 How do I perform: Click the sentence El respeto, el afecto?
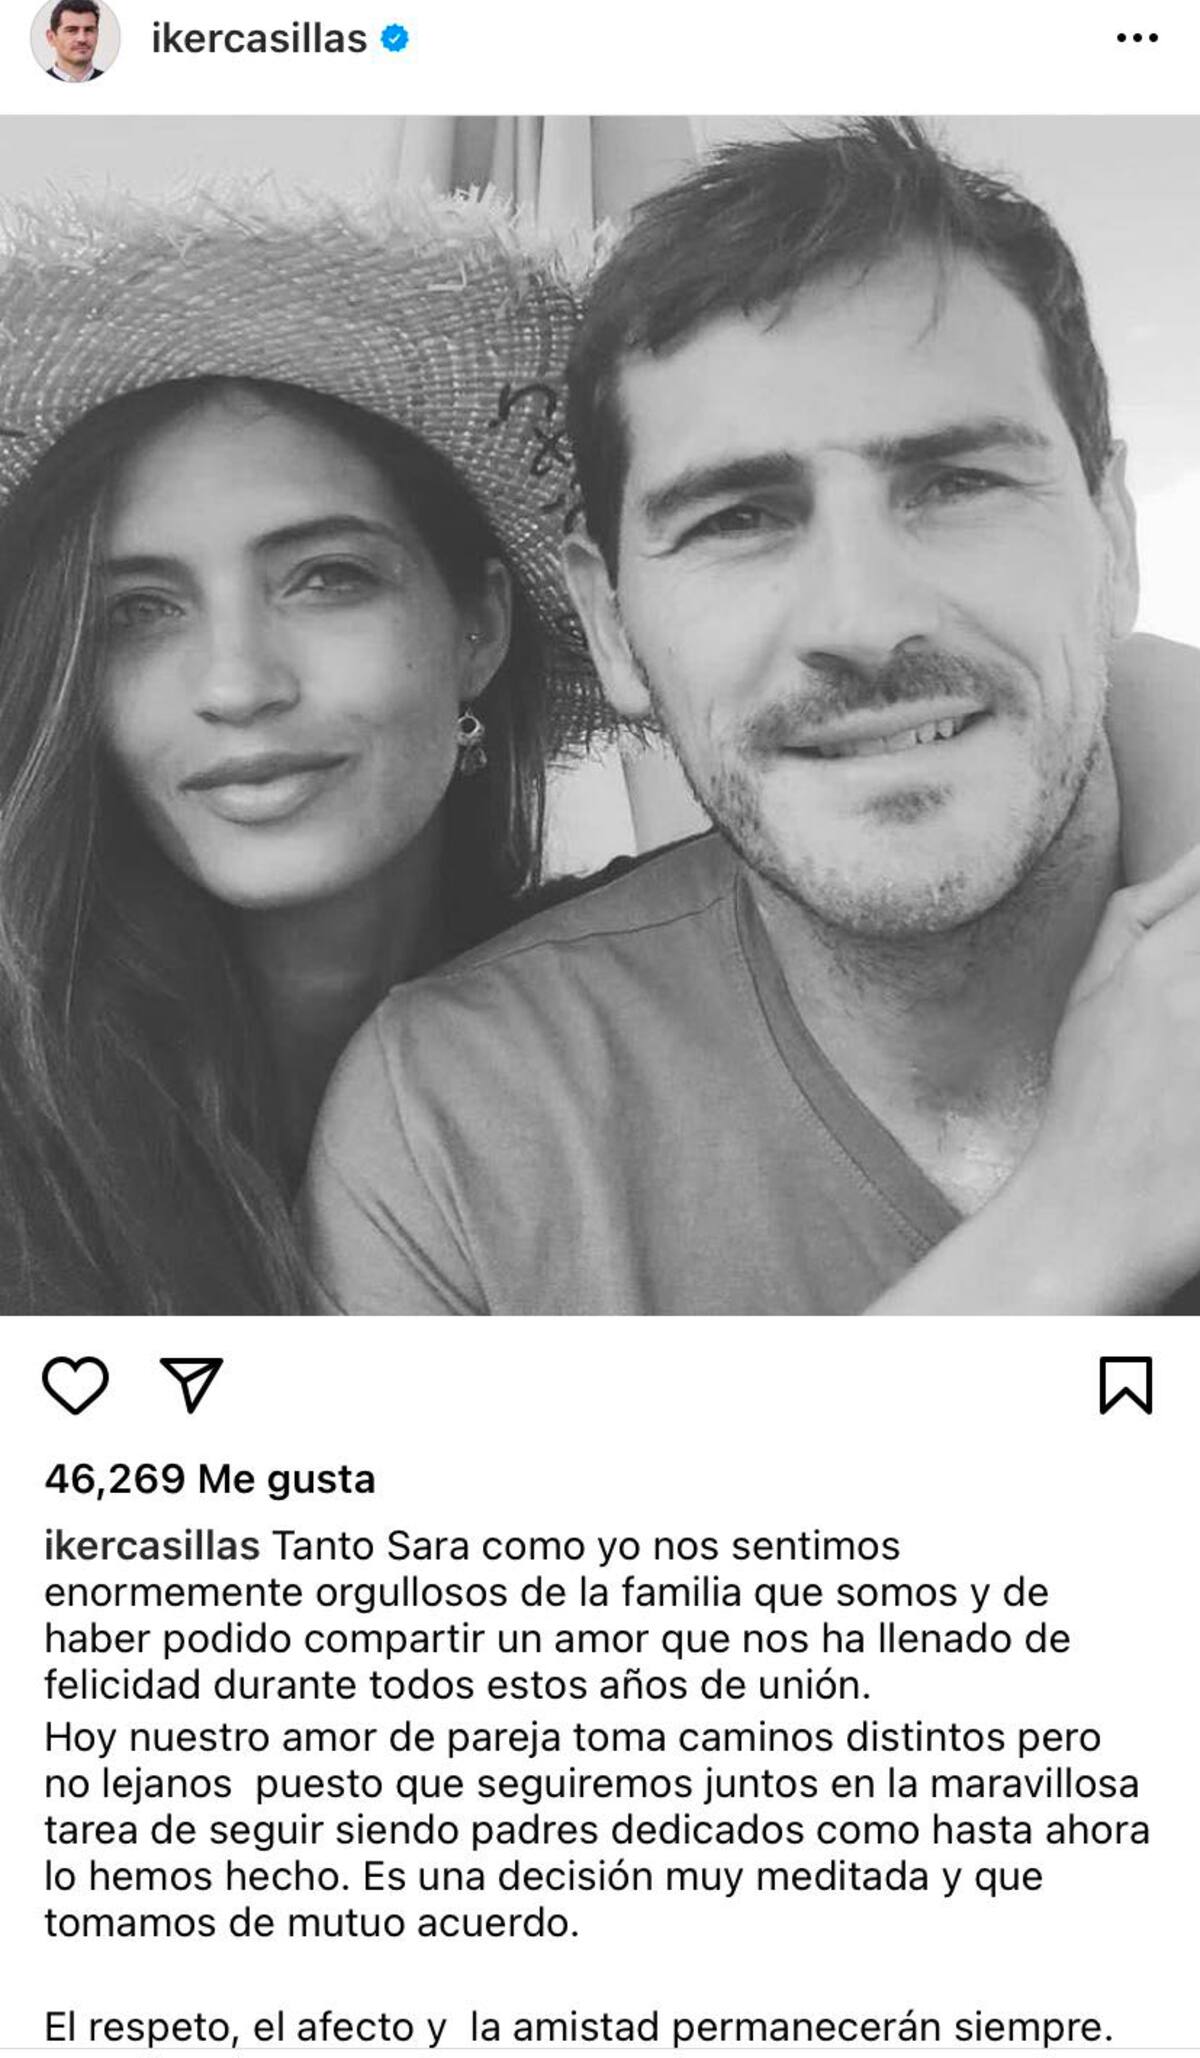578,2028
